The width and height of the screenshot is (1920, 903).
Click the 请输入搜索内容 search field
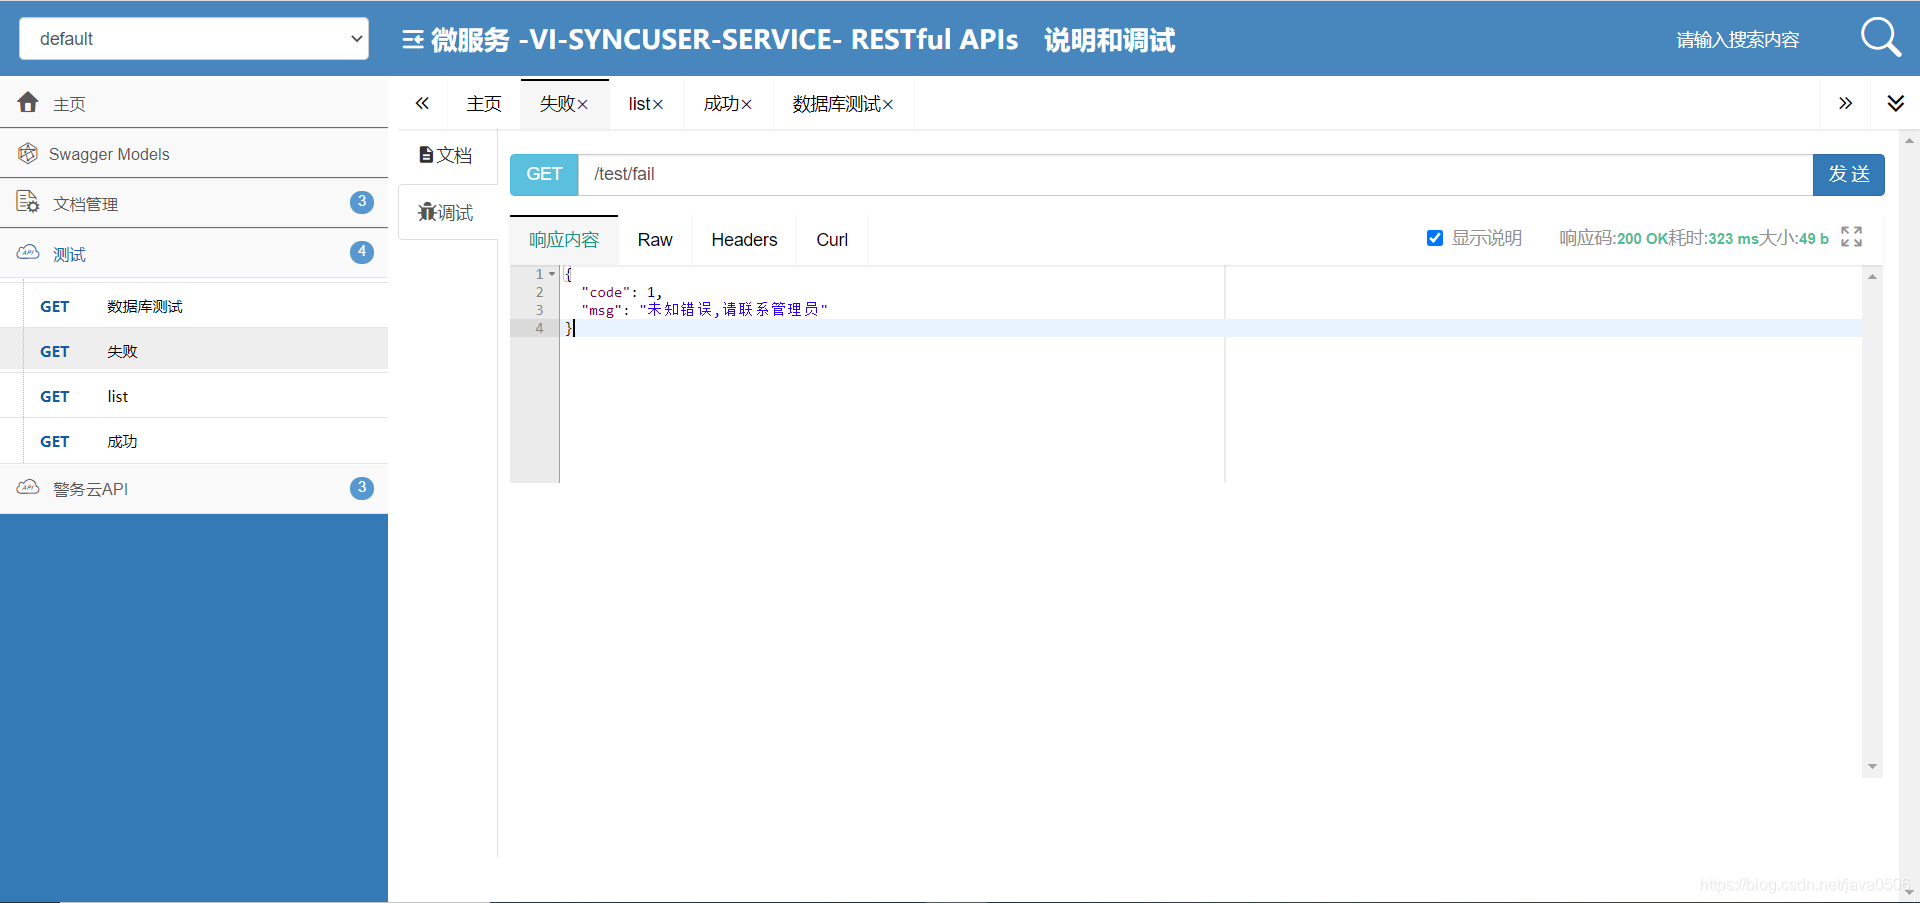tap(1738, 40)
